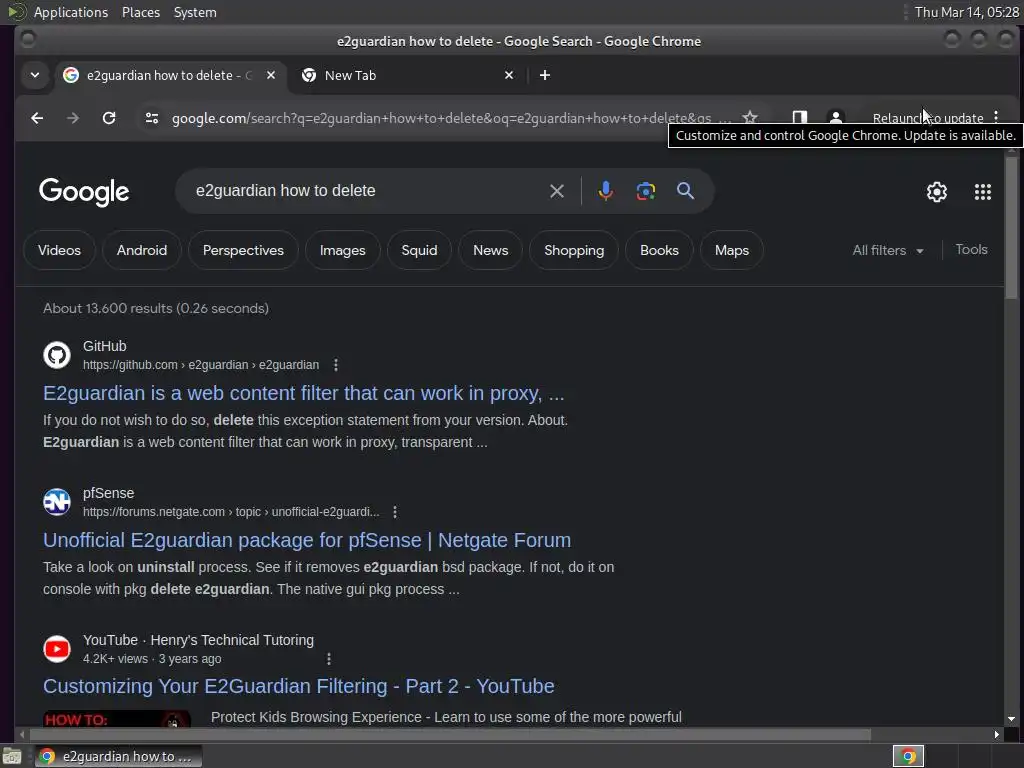The height and width of the screenshot is (768, 1024).
Task: Expand the tab search dropdown
Action: 35,75
